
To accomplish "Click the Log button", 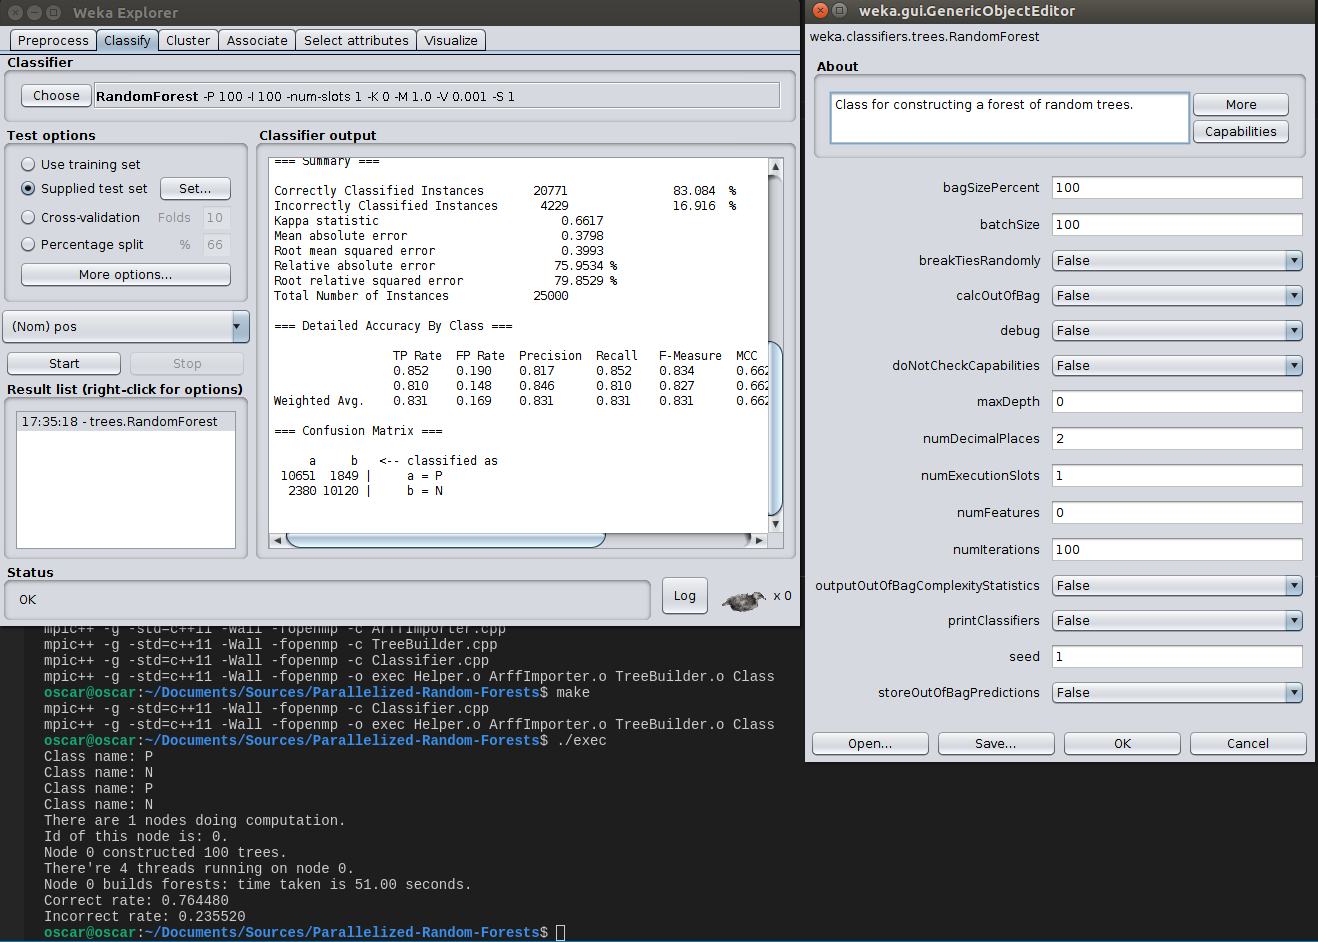I will [x=685, y=595].
